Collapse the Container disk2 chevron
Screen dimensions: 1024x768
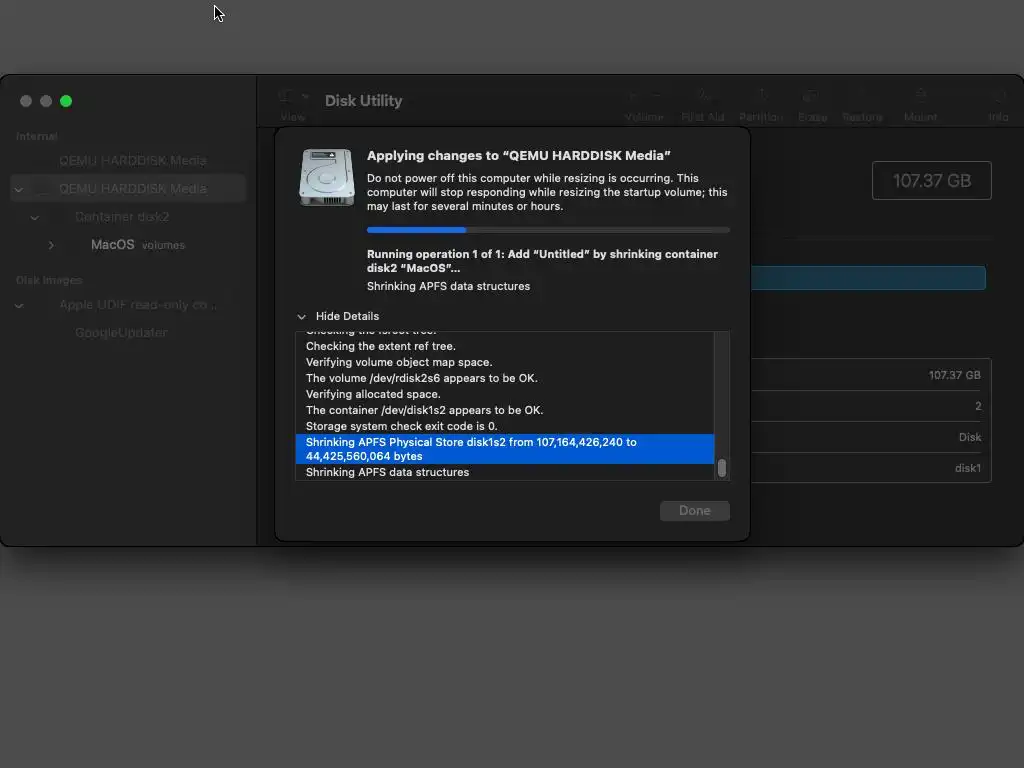tap(35, 217)
